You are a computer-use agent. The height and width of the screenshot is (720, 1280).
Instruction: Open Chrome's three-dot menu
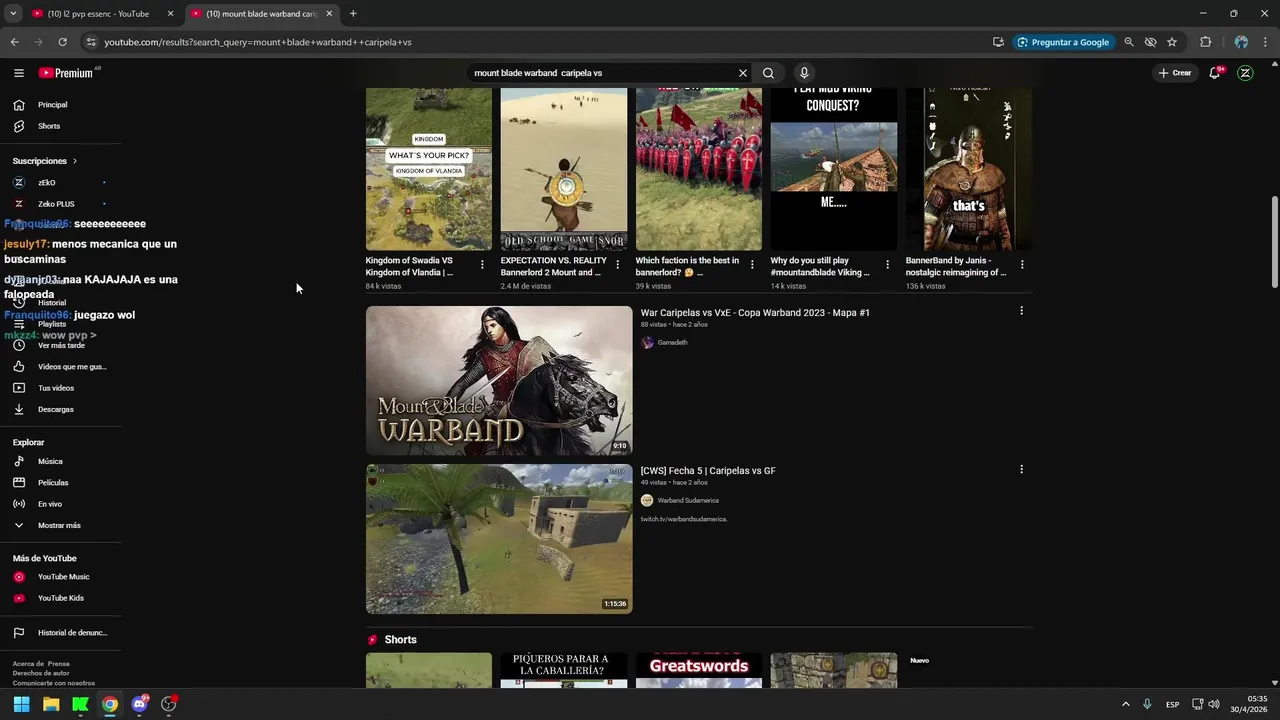[1264, 42]
